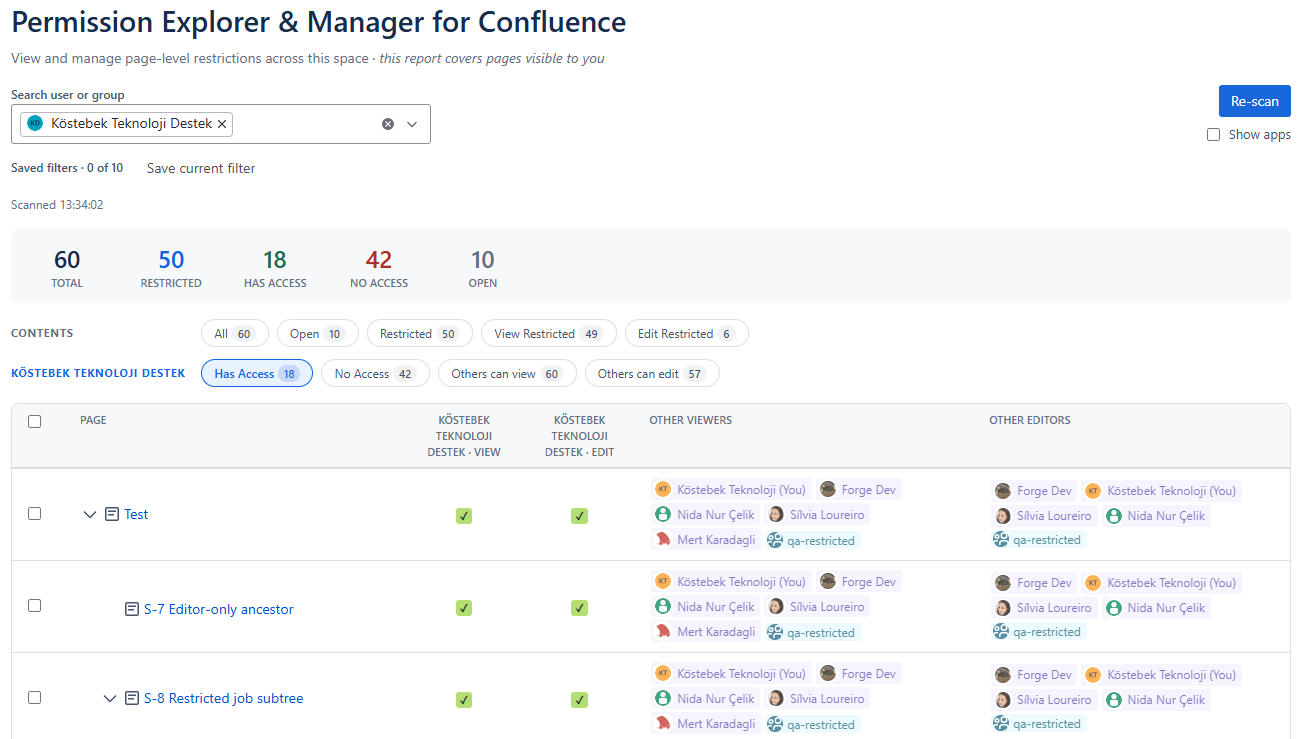Click Sílvia Loureiro viewer chip in Test row
Viewport: 1300px width, 739px height.
point(818,514)
